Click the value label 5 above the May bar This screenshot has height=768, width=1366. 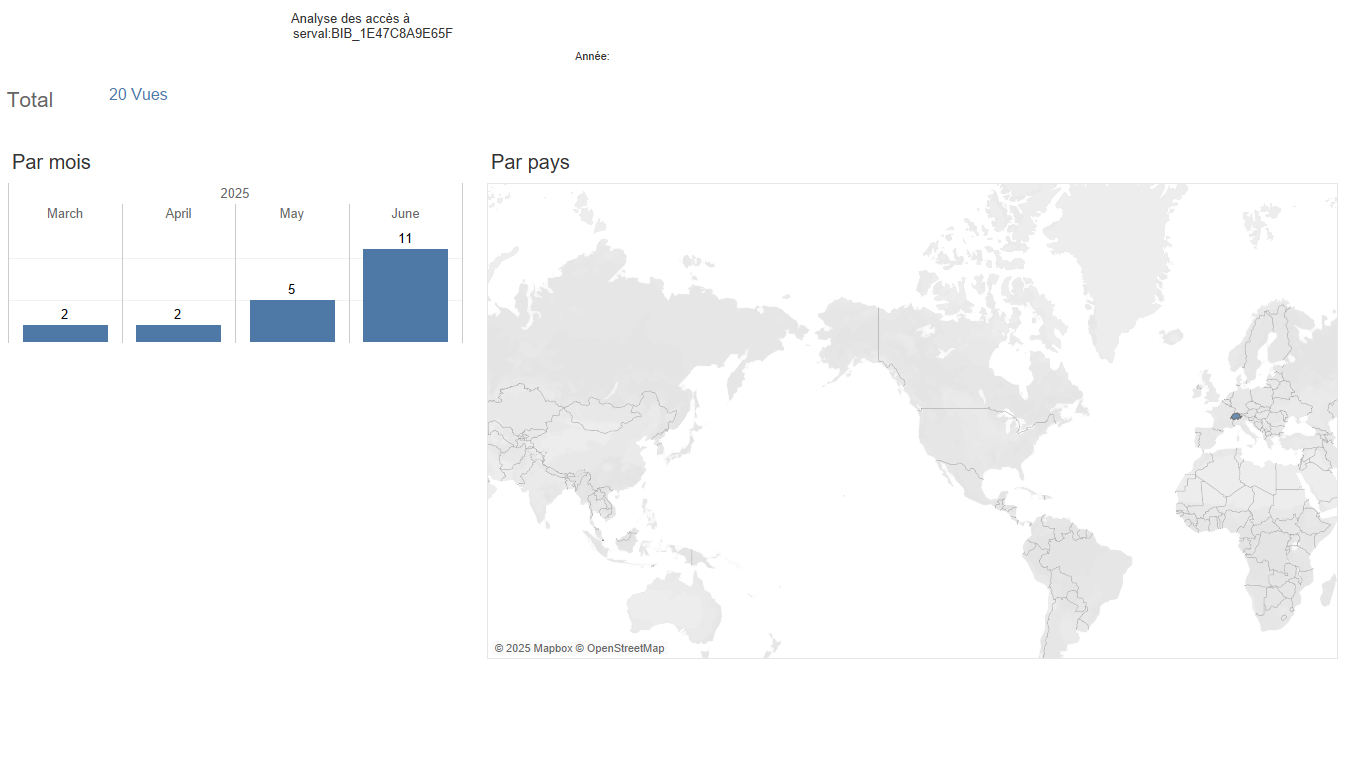click(x=292, y=289)
